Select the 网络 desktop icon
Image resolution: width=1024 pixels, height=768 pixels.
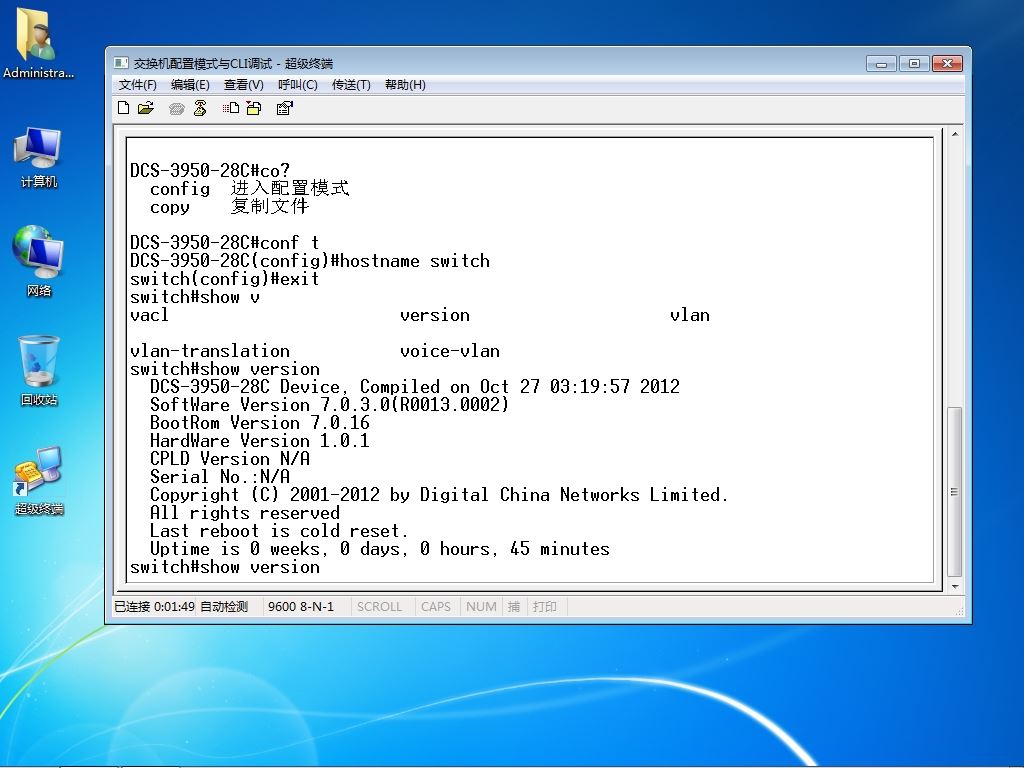pyautogui.click(x=38, y=261)
